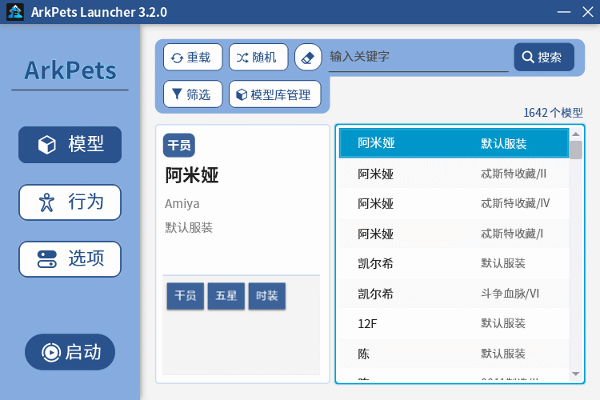The width and height of the screenshot is (600, 400).
Task: Click the model list scroll-down arrow
Action: [x=576, y=374]
